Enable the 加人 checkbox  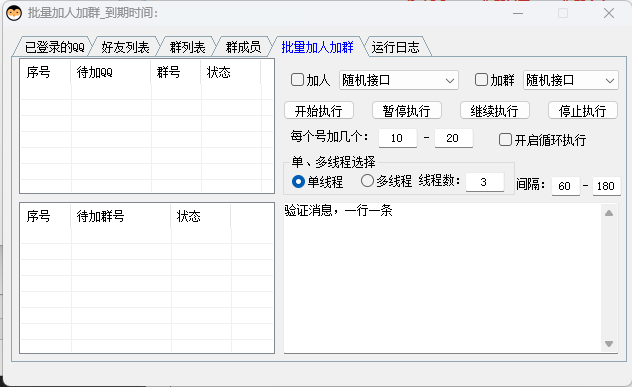tap(297, 79)
